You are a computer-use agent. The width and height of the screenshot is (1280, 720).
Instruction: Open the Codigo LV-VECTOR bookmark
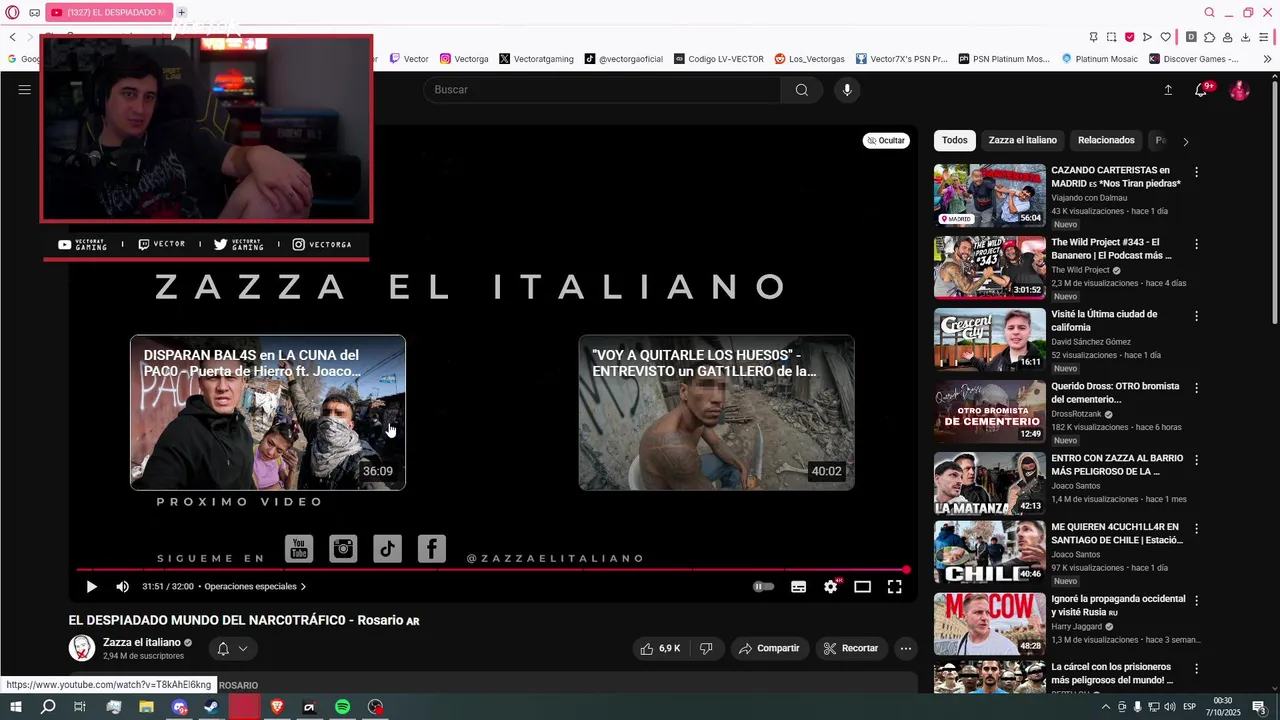[718, 59]
